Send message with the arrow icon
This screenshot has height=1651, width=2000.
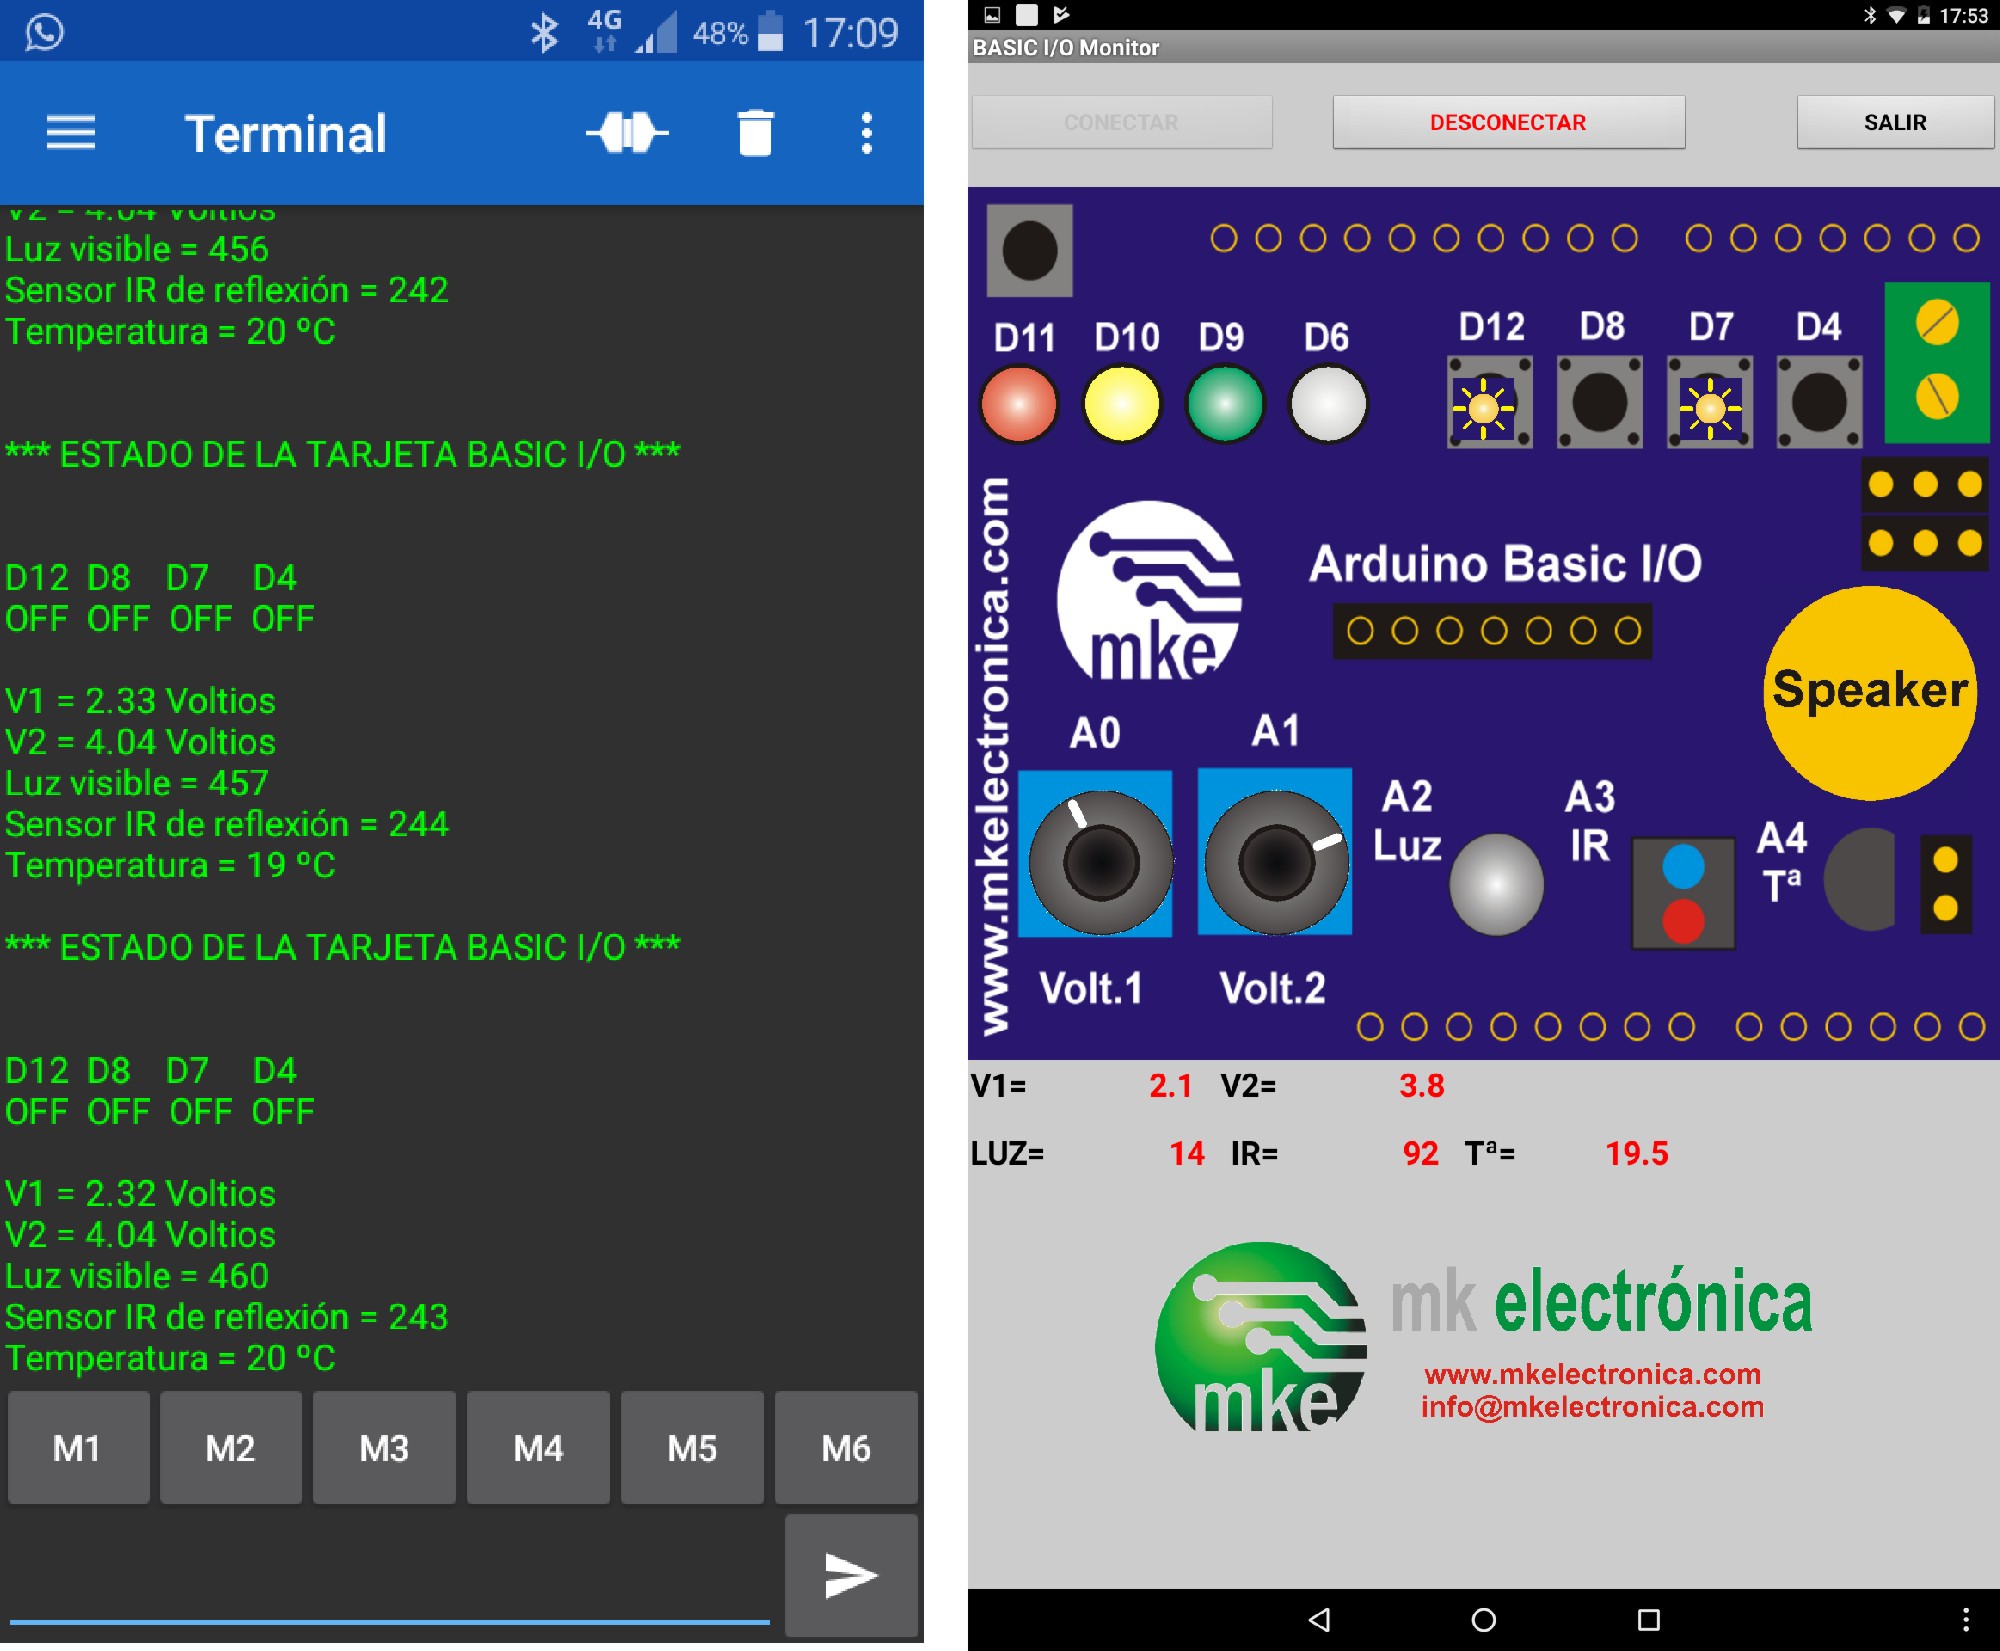point(851,1575)
